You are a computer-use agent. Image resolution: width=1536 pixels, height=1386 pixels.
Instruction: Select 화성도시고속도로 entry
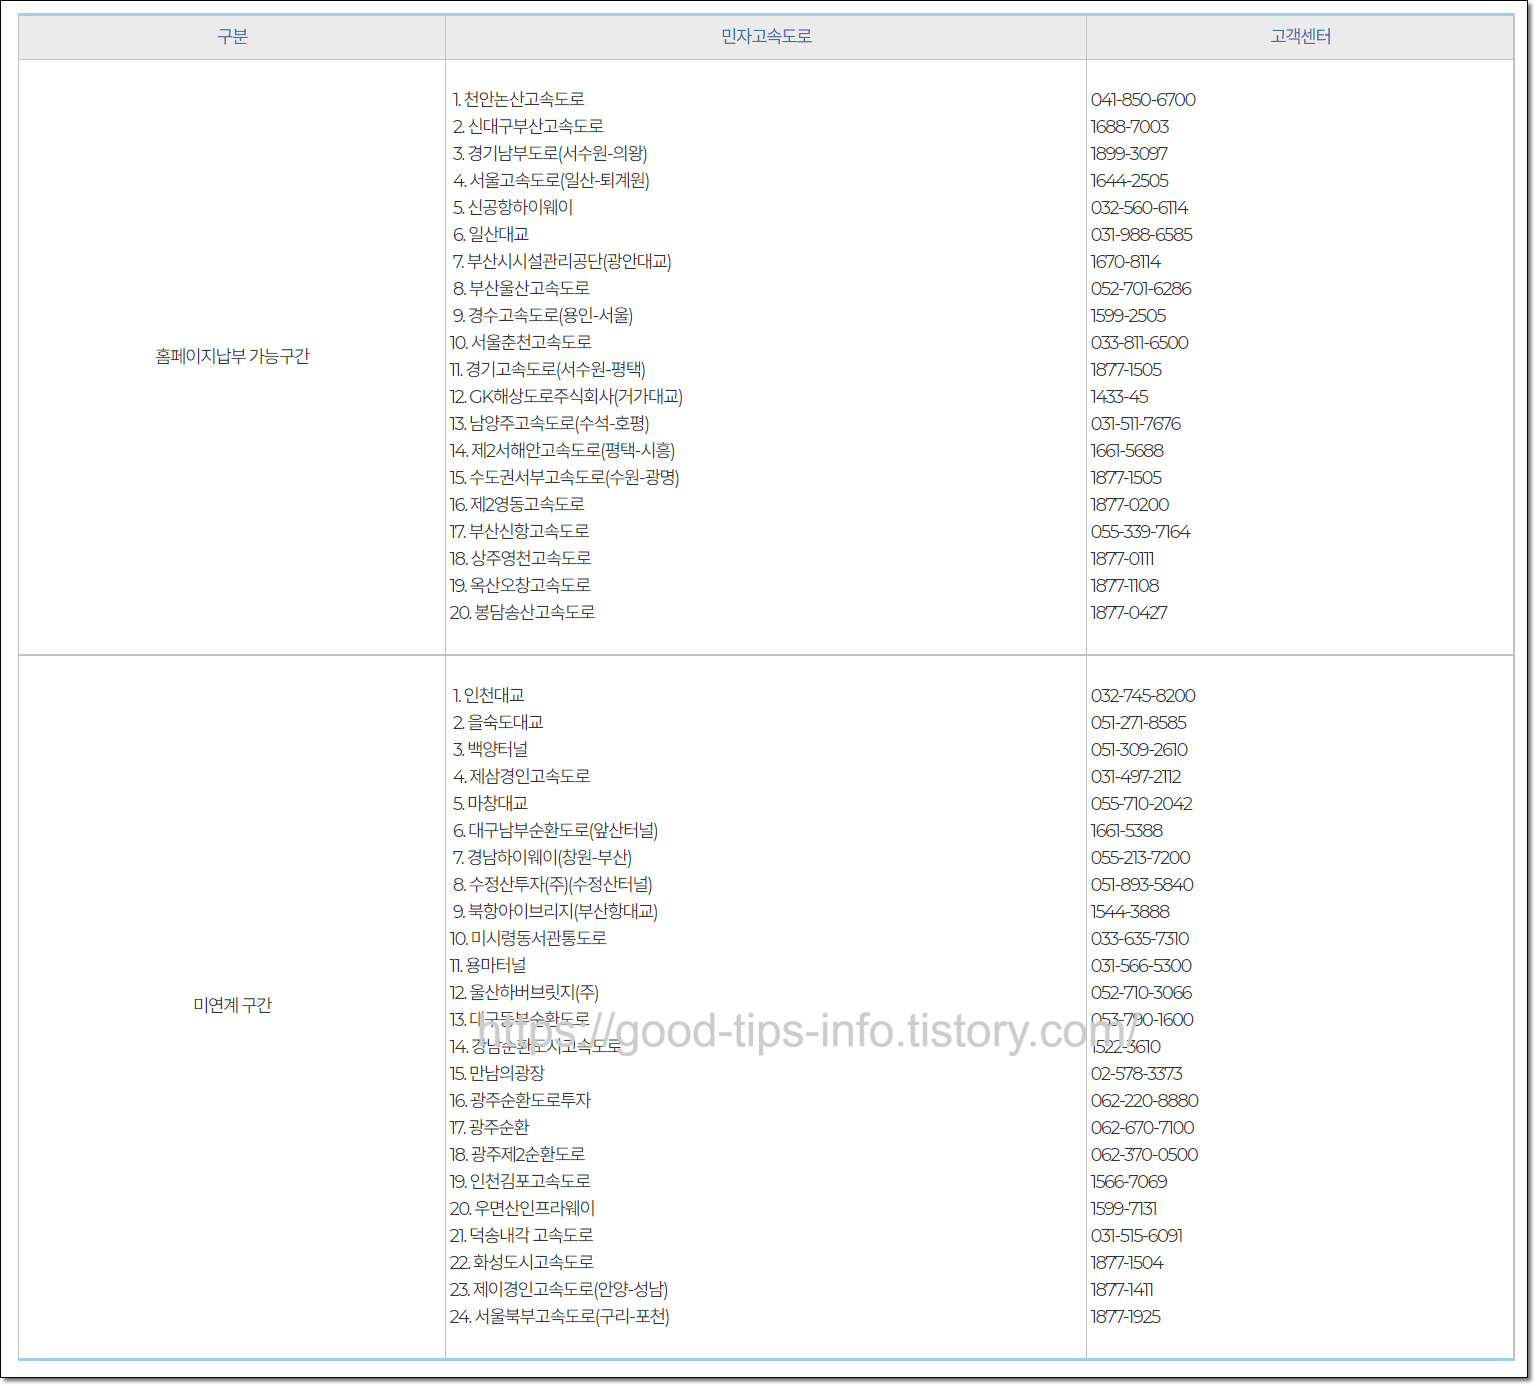(521, 1262)
